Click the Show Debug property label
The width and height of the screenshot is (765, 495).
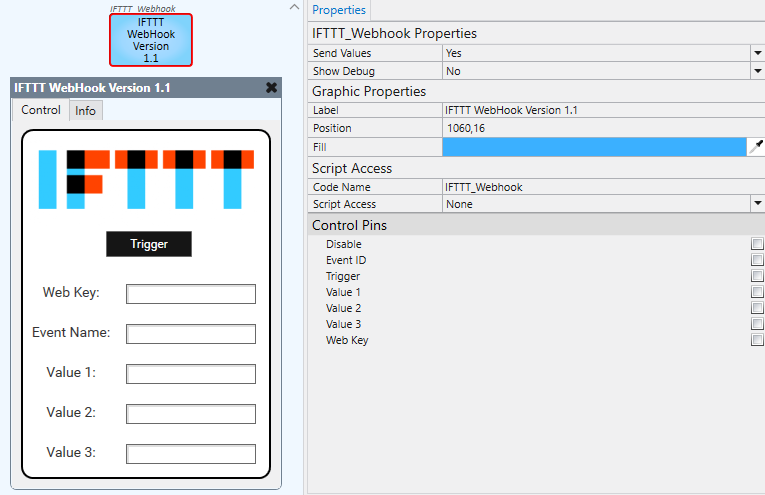(x=344, y=71)
